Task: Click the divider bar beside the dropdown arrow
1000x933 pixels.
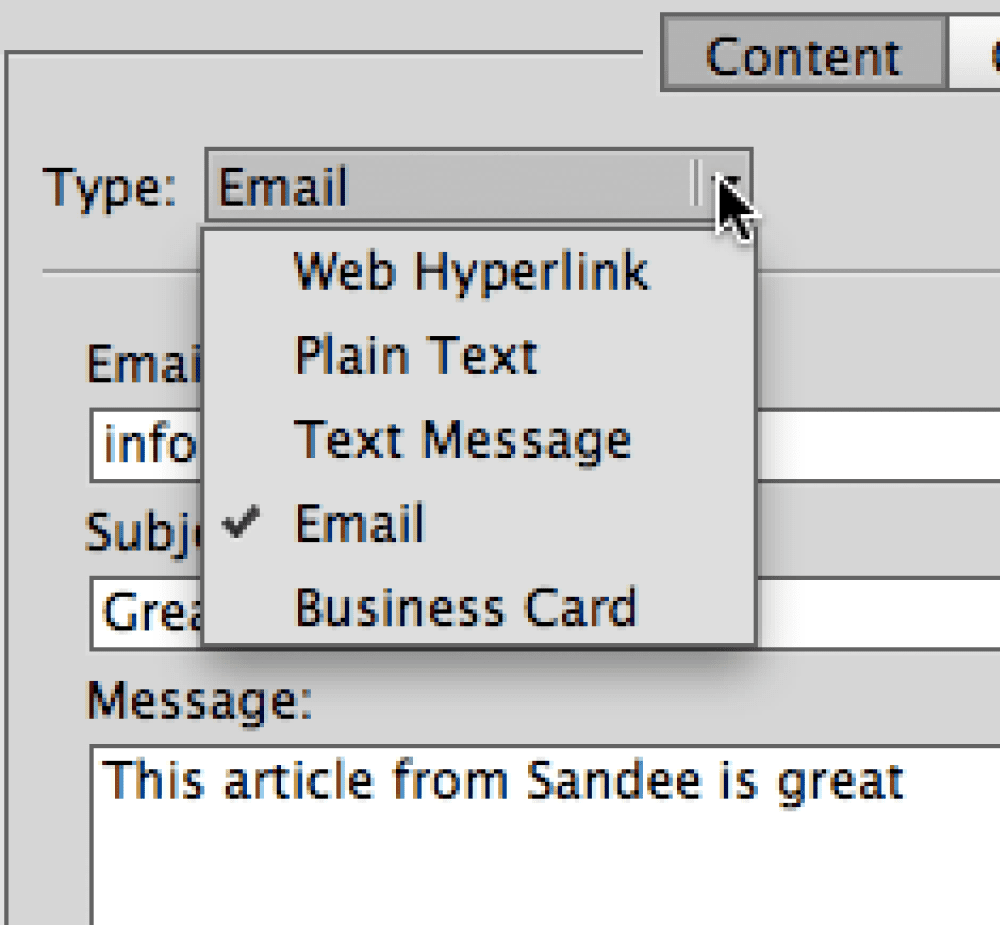Action: 696,183
